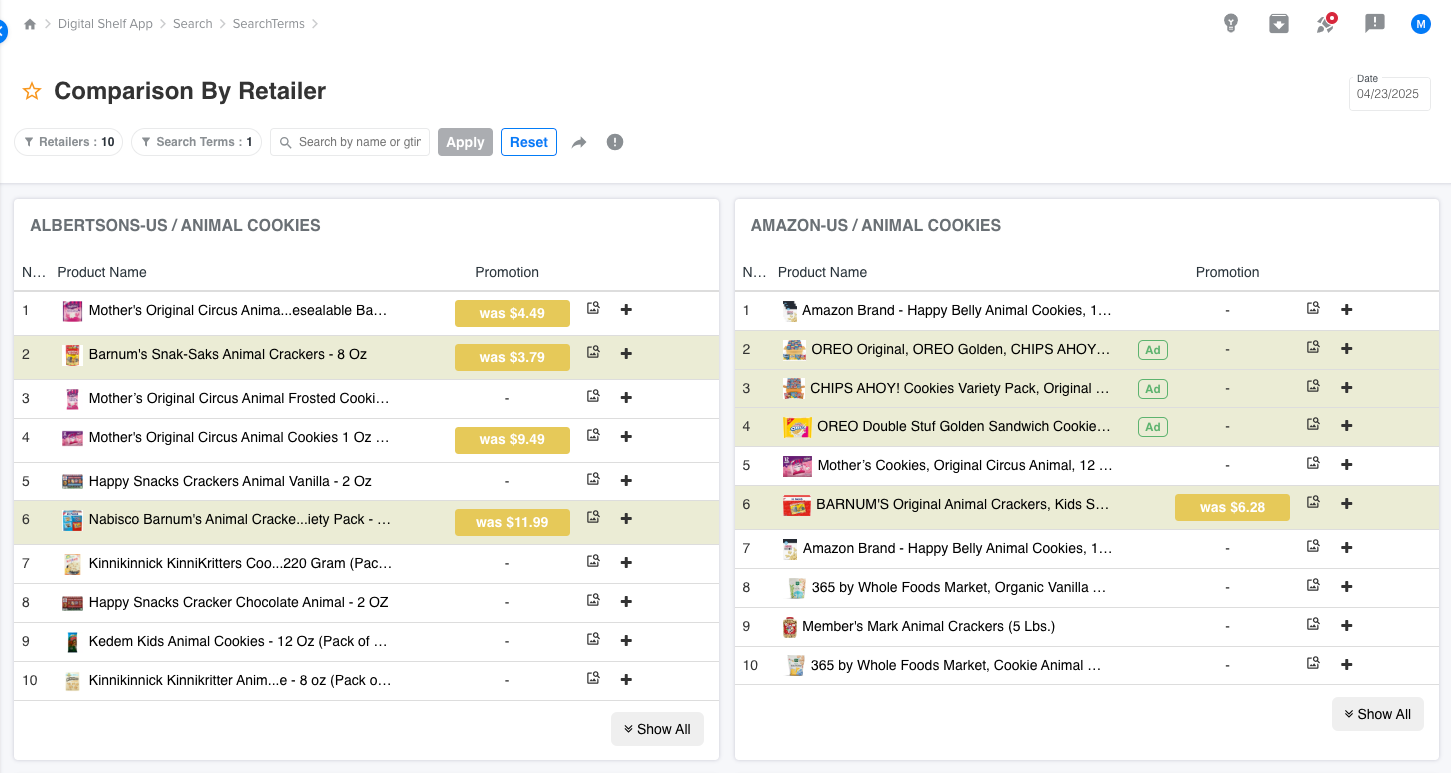Click plus icon for Kinnikinnick Kinnikritter Anim row
Image resolution: width=1451 pixels, height=773 pixels.
click(x=626, y=680)
